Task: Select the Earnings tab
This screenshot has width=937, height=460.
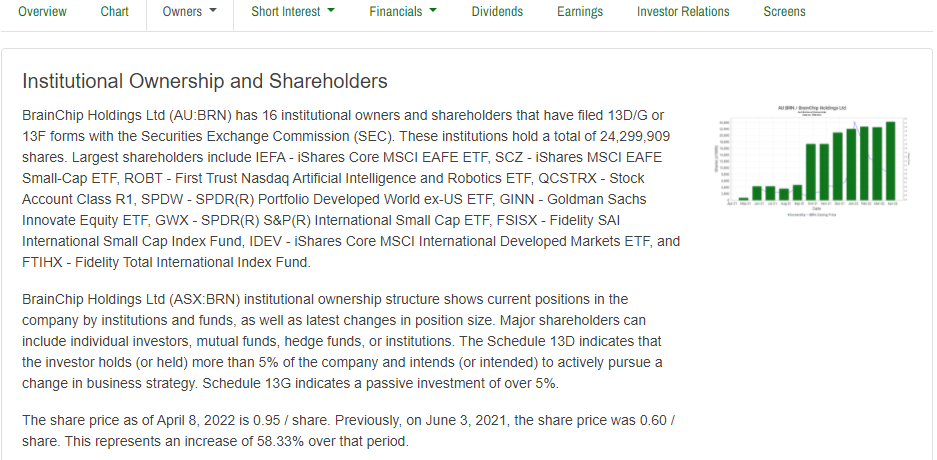Action: 580,12
